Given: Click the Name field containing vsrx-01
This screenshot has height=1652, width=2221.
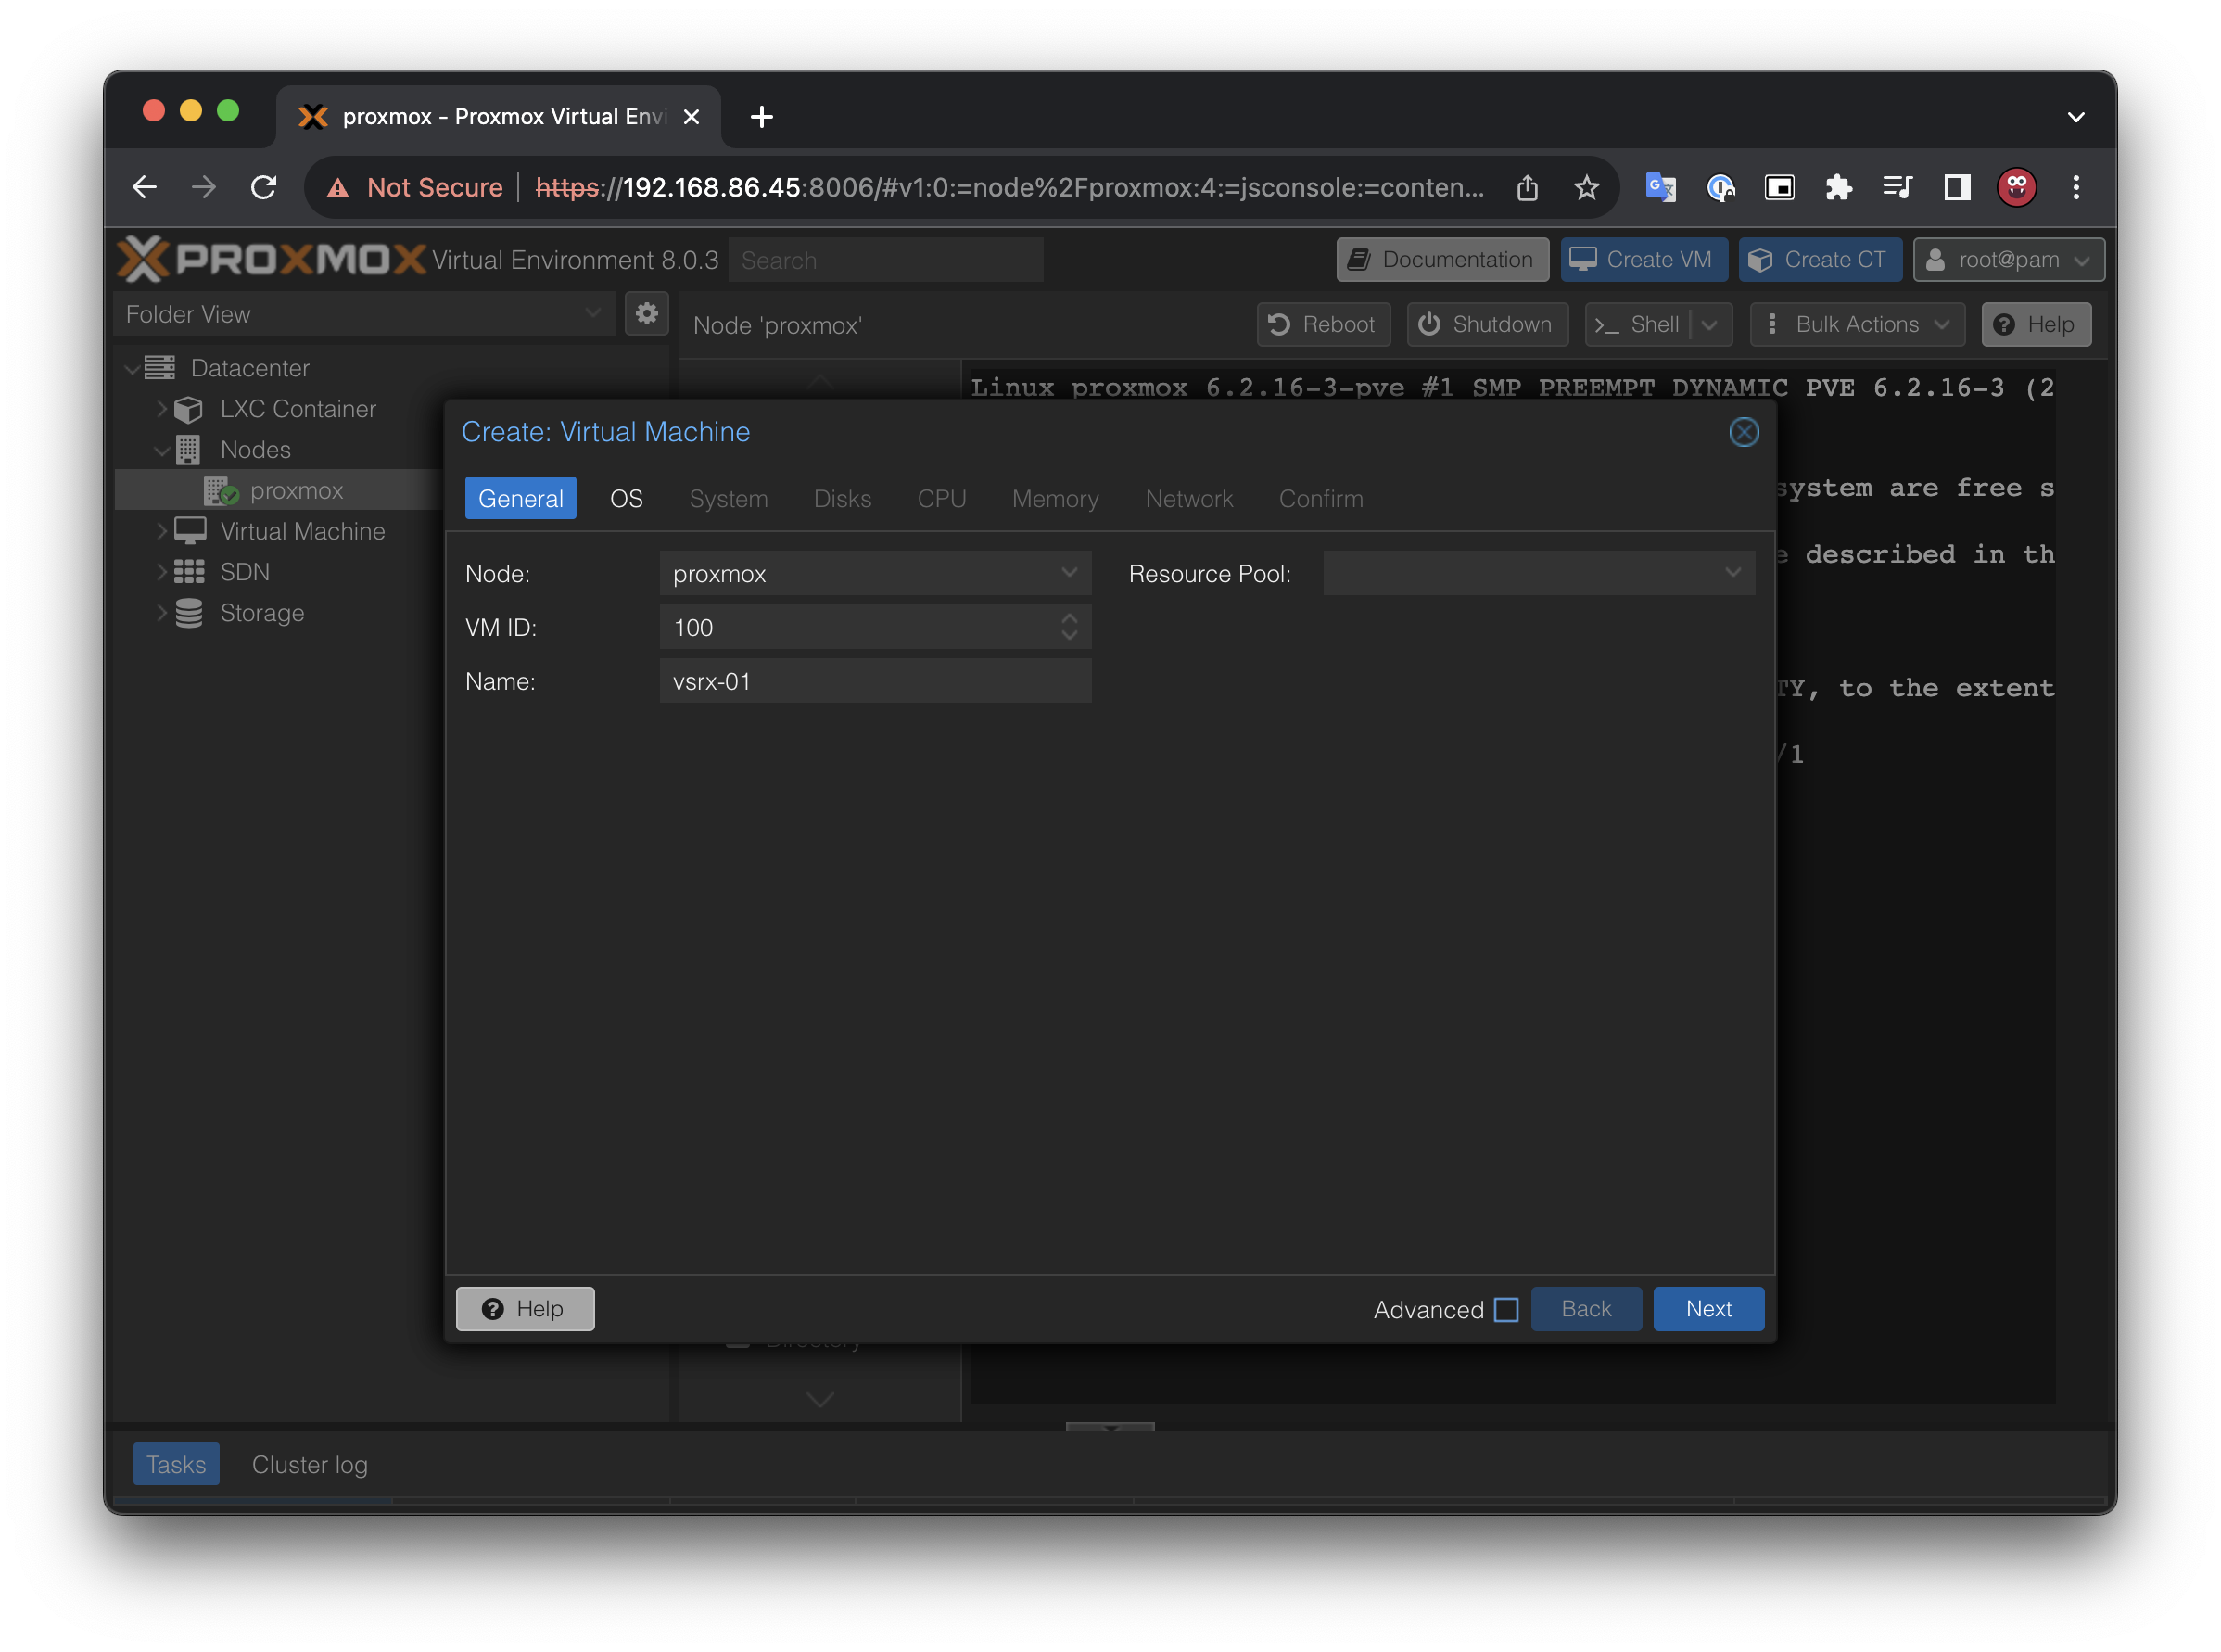Looking at the screenshot, I should click(x=875, y=681).
